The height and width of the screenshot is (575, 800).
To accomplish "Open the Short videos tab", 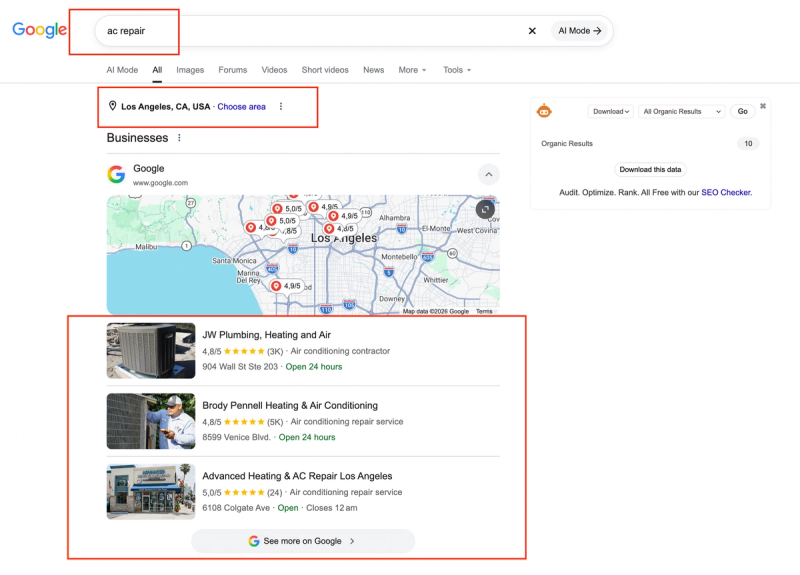I will (x=325, y=70).
